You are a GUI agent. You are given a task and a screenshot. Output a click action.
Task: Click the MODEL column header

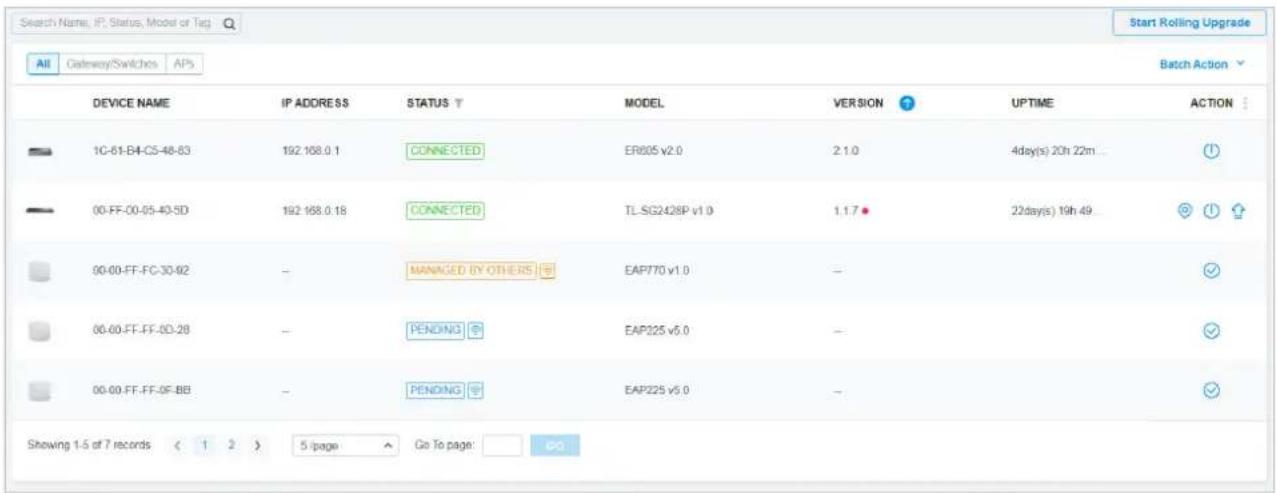(645, 104)
